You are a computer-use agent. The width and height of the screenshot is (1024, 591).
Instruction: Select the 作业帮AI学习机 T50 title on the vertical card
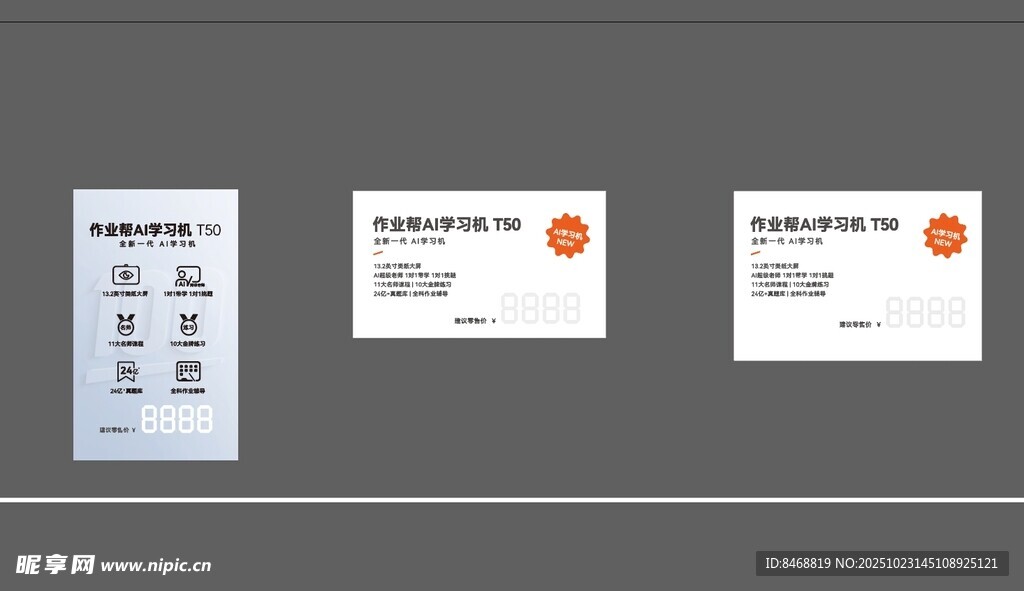tap(155, 229)
